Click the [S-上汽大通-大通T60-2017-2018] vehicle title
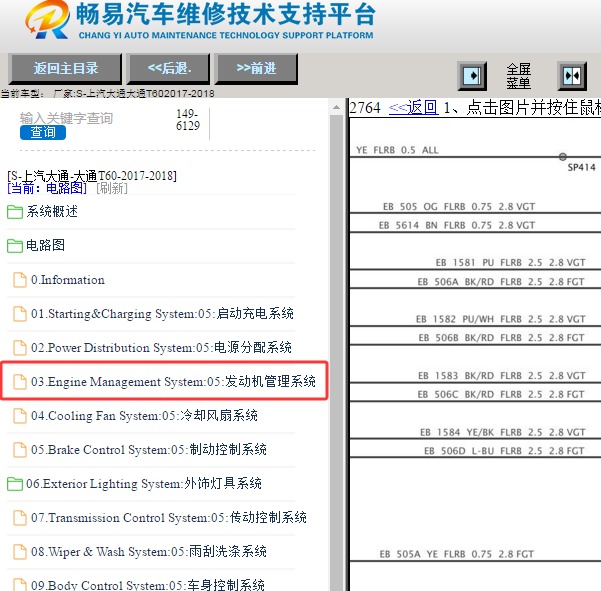 (92, 176)
